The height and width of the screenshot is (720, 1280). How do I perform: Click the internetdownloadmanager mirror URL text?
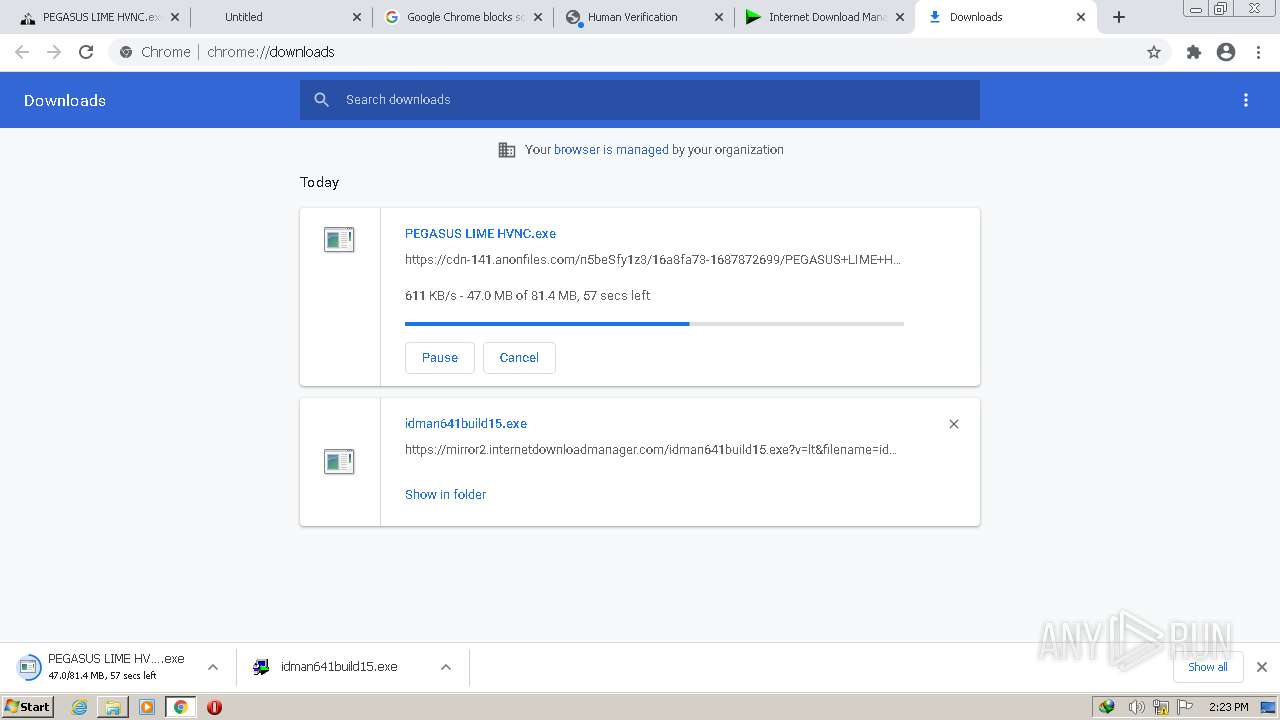651,450
